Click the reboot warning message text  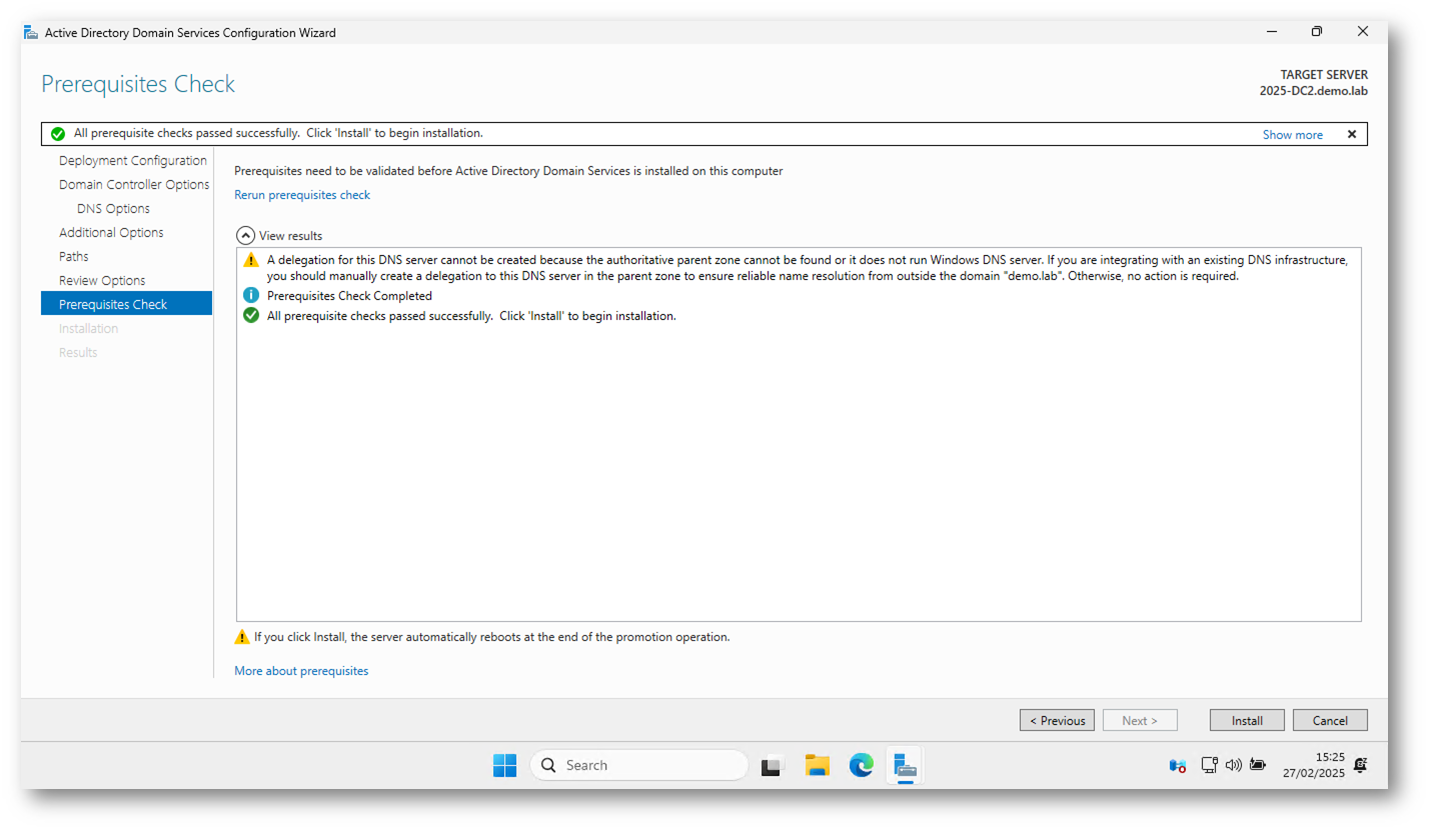click(492, 637)
